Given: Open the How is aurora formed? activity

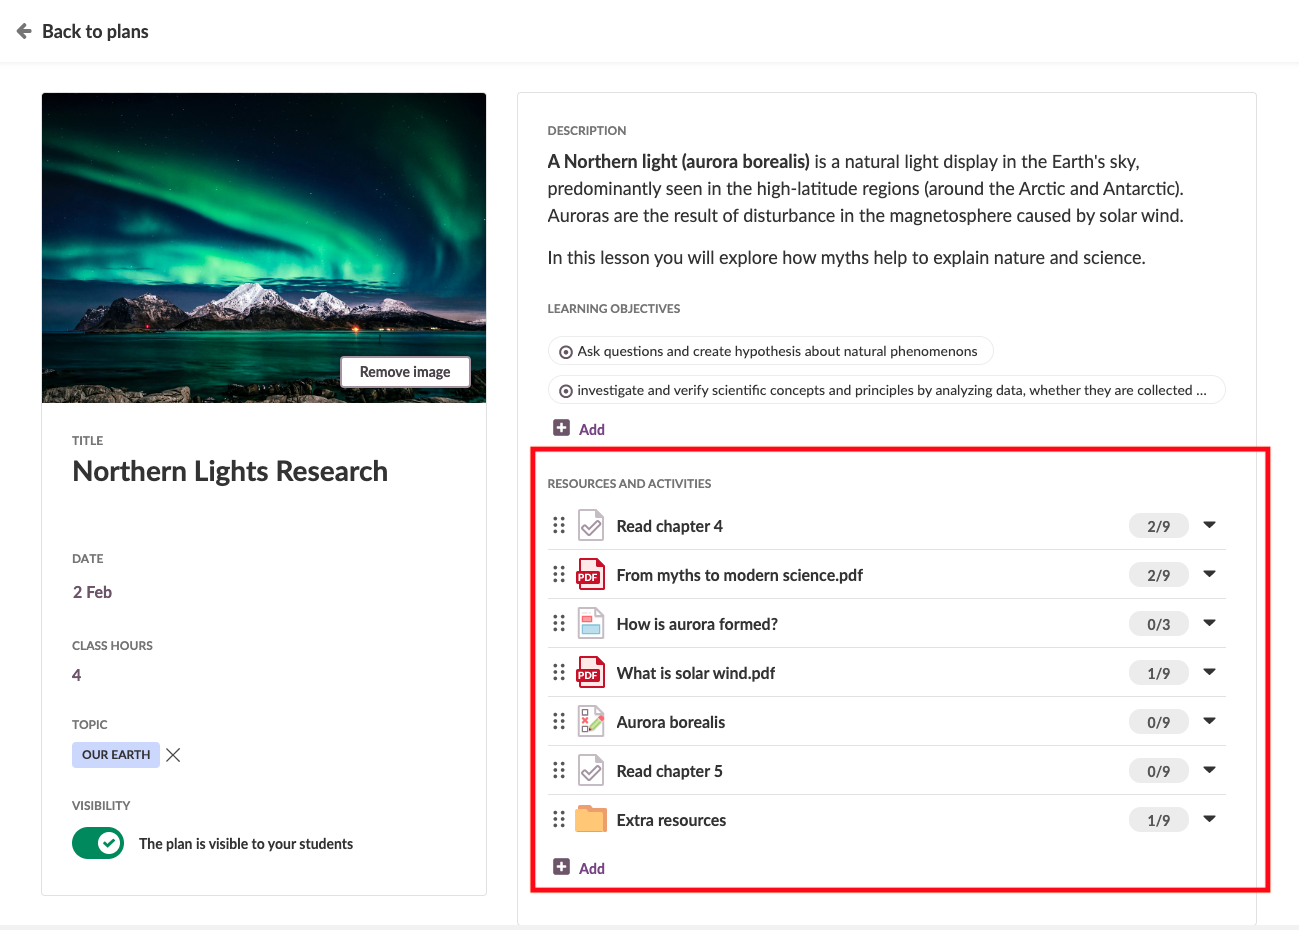Looking at the screenshot, I should pos(696,624).
